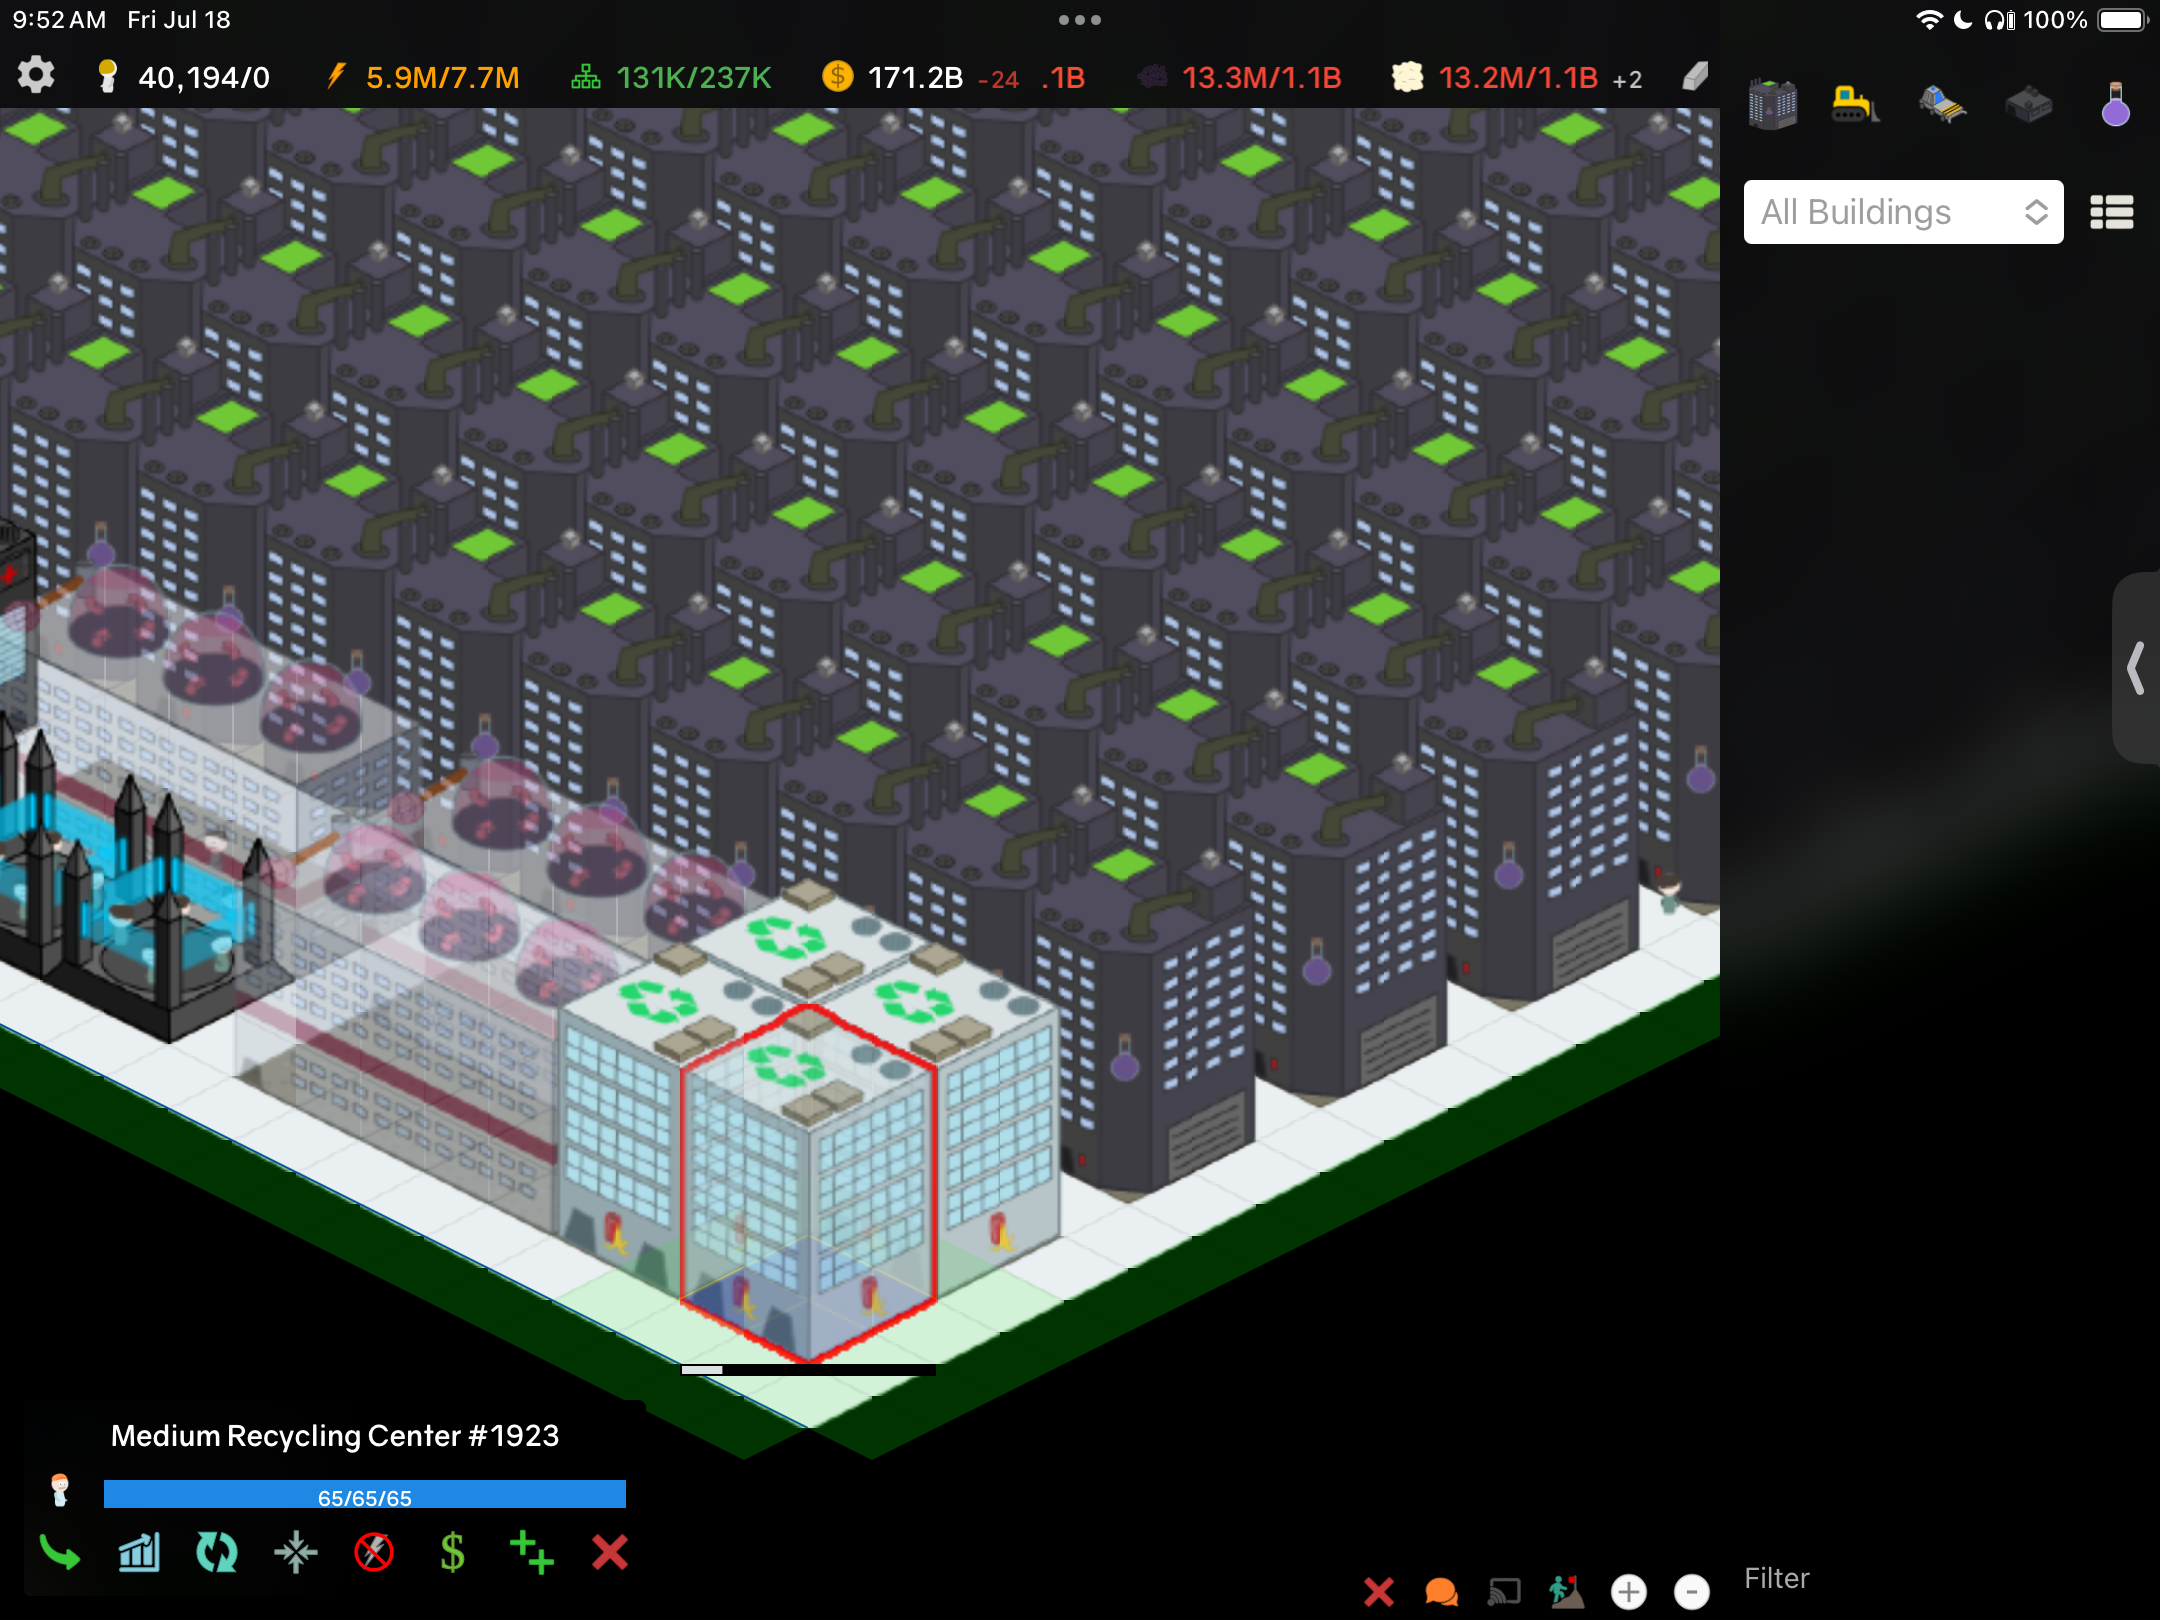Click the 40,194/0 population value
This screenshot has width=2160, height=1620.
coord(204,77)
